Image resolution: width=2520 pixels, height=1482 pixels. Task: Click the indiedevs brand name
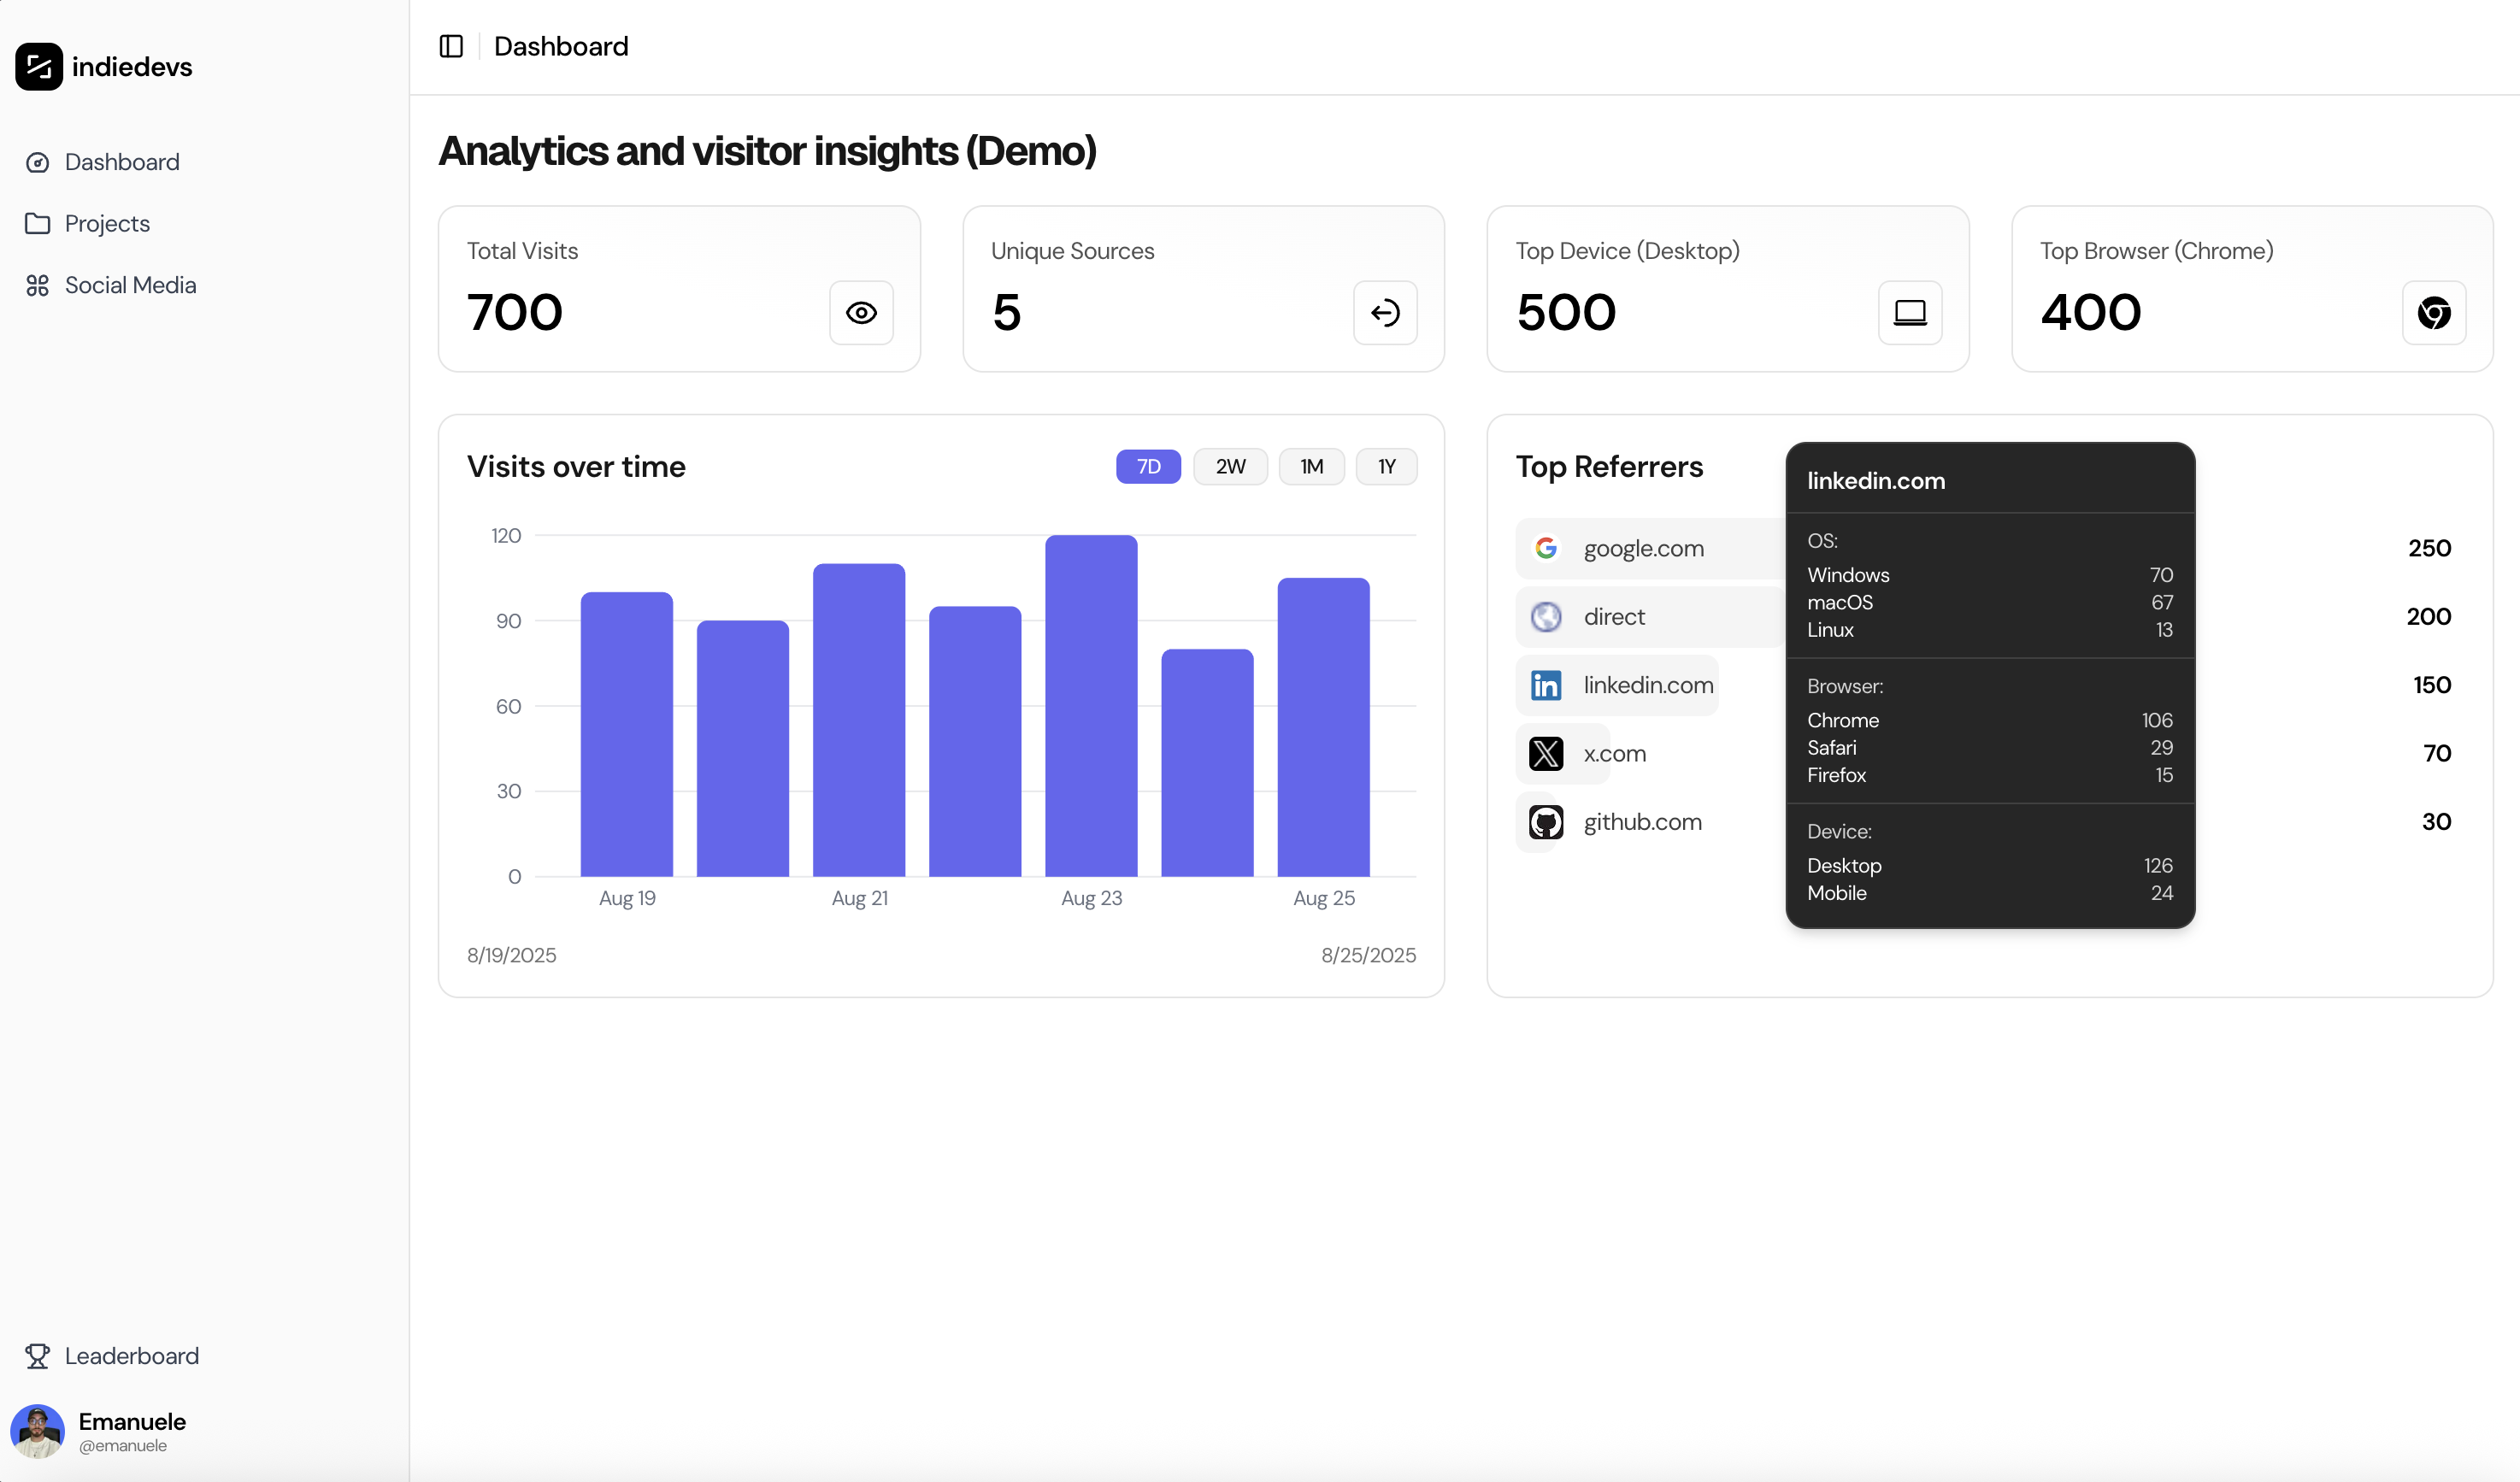132,67
